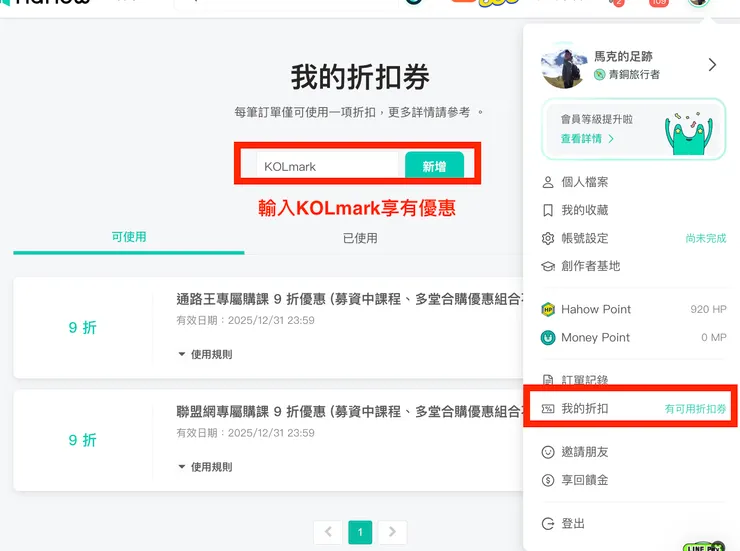Click the 邀請朋友 smiley icon
Image resolution: width=740 pixels, height=551 pixels.
[547, 452]
